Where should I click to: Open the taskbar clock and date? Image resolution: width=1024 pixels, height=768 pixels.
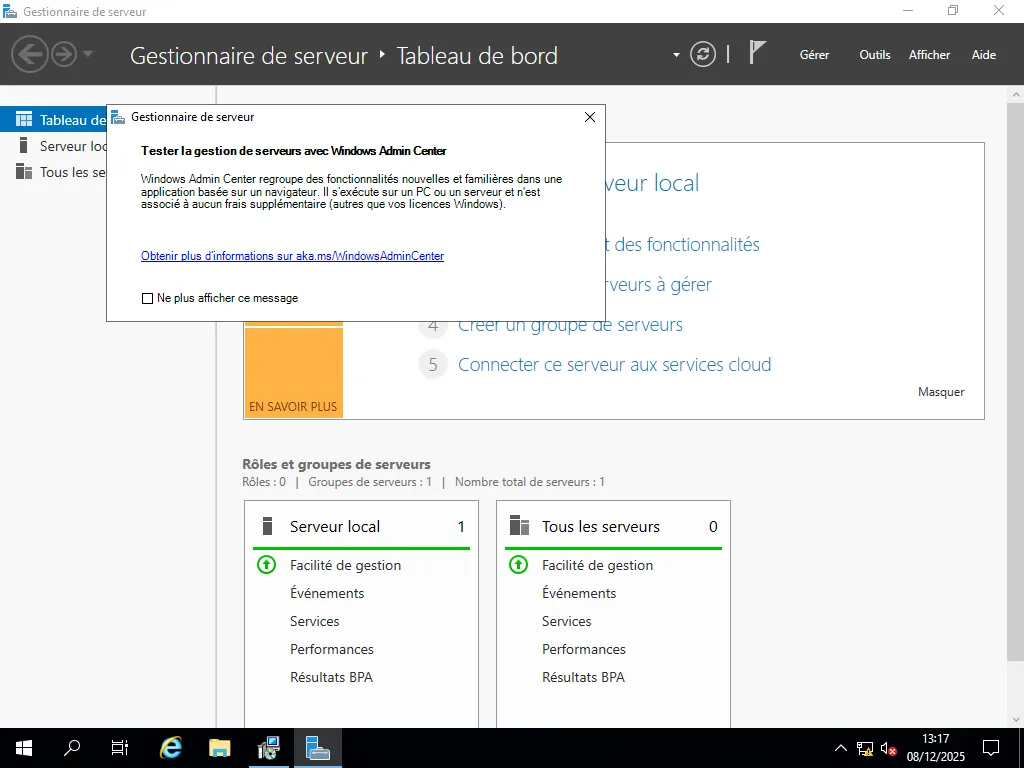click(x=935, y=748)
